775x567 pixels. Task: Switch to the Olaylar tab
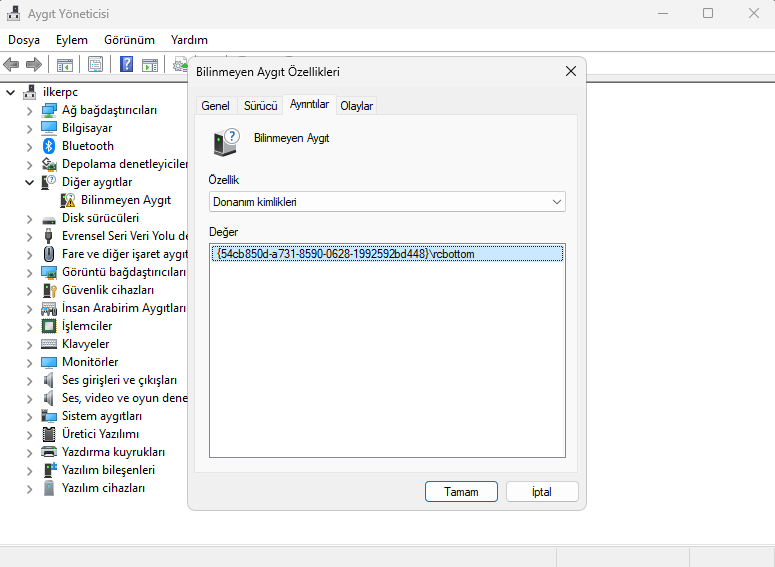356,106
